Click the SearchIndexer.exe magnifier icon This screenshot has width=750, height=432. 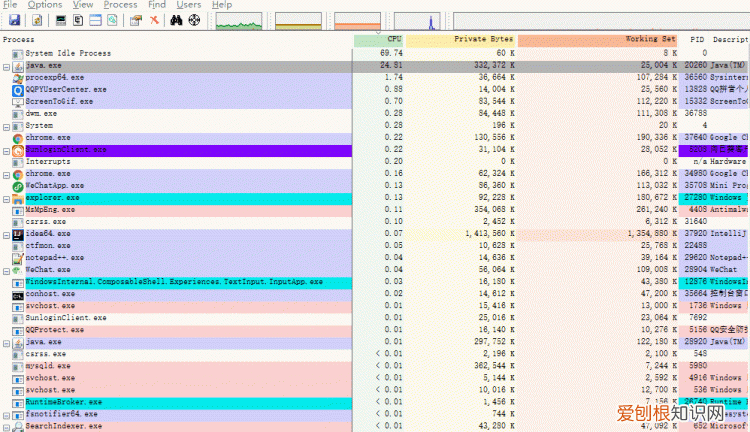click(18, 427)
